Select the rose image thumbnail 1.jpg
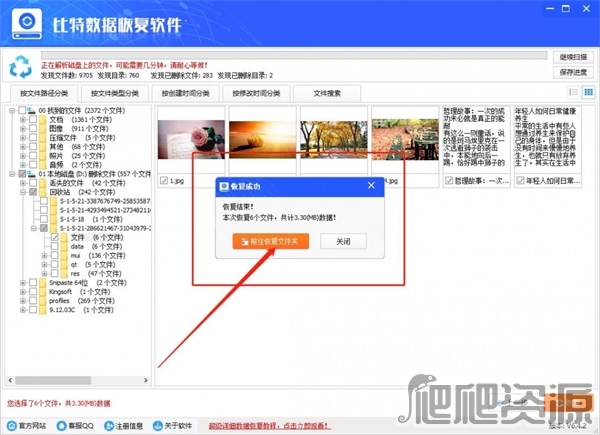The height and width of the screenshot is (435, 600). coord(191,139)
